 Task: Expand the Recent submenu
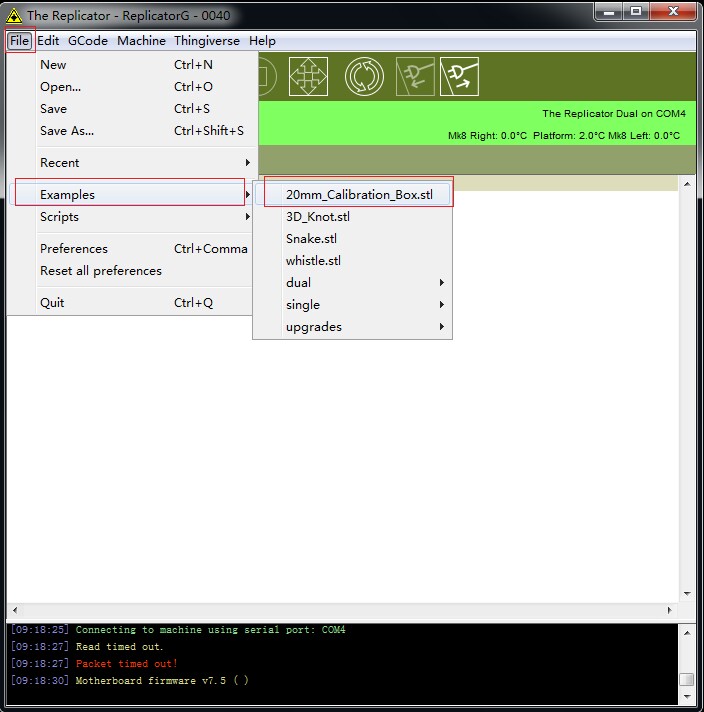pos(132,163)
